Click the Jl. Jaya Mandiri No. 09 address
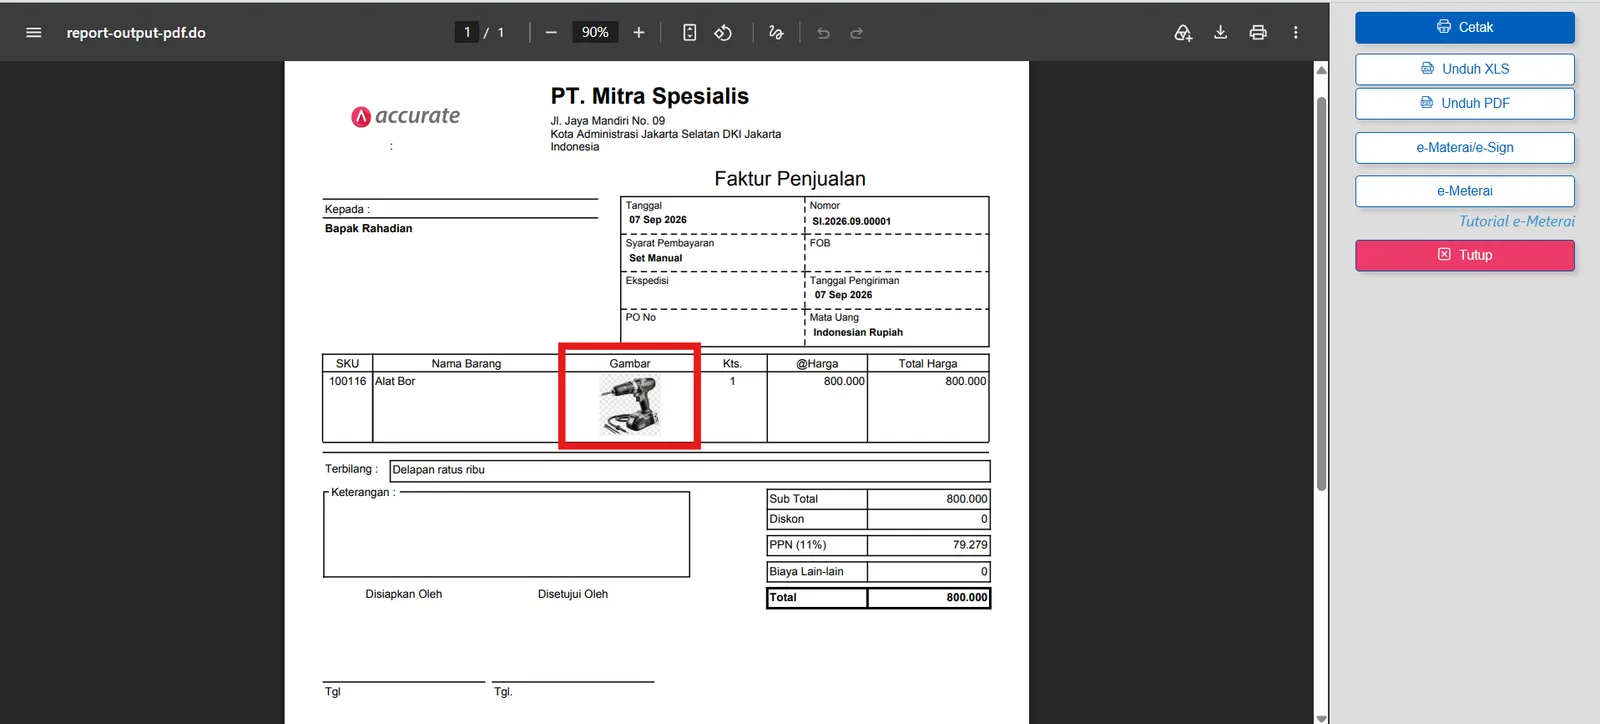Viewport: 1600px width, 724px height. pos(608,121)
